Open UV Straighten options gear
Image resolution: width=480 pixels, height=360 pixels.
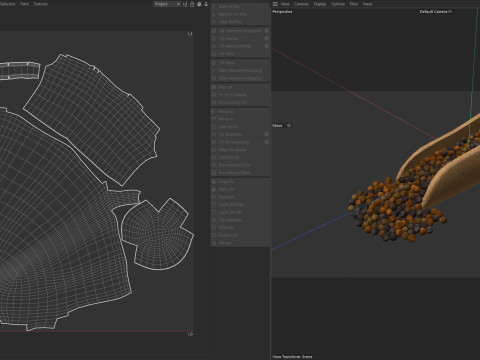267,134
